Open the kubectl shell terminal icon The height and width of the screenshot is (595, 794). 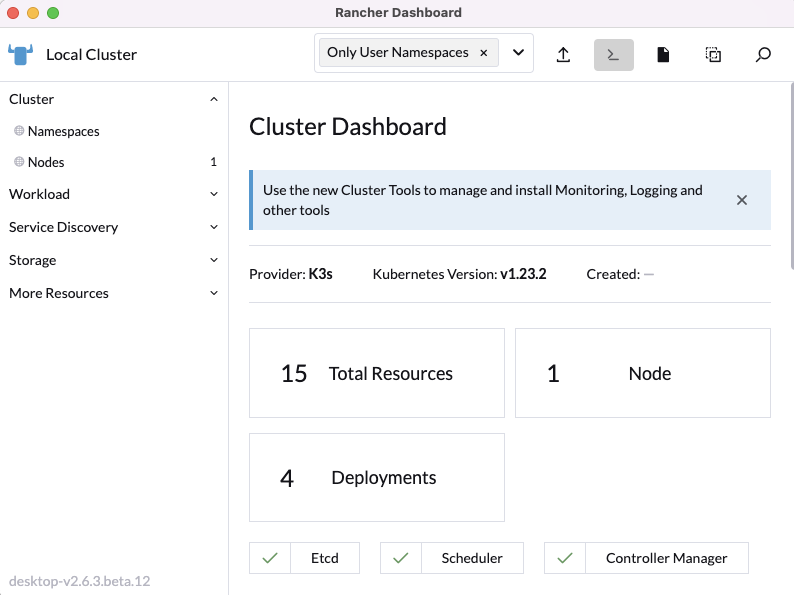613,55
